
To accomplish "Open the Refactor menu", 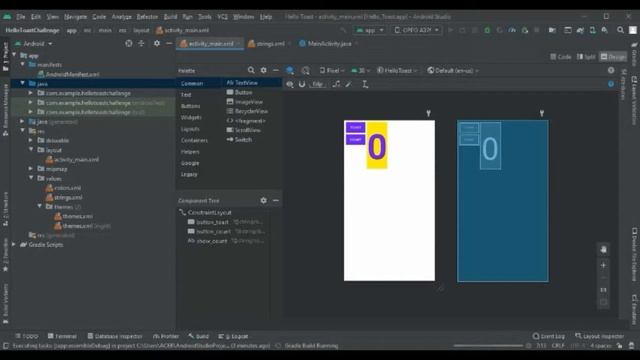I will tap(147, 17).
